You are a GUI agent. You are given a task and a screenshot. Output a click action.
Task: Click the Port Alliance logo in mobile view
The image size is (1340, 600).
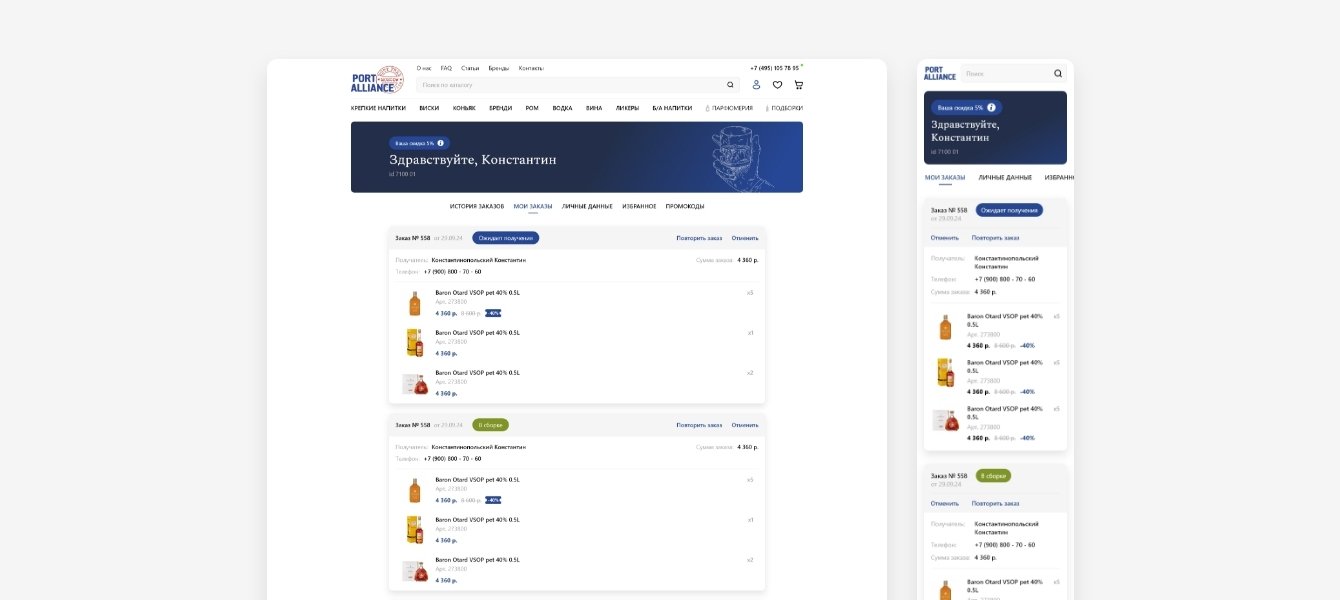[x=940, y=73]
